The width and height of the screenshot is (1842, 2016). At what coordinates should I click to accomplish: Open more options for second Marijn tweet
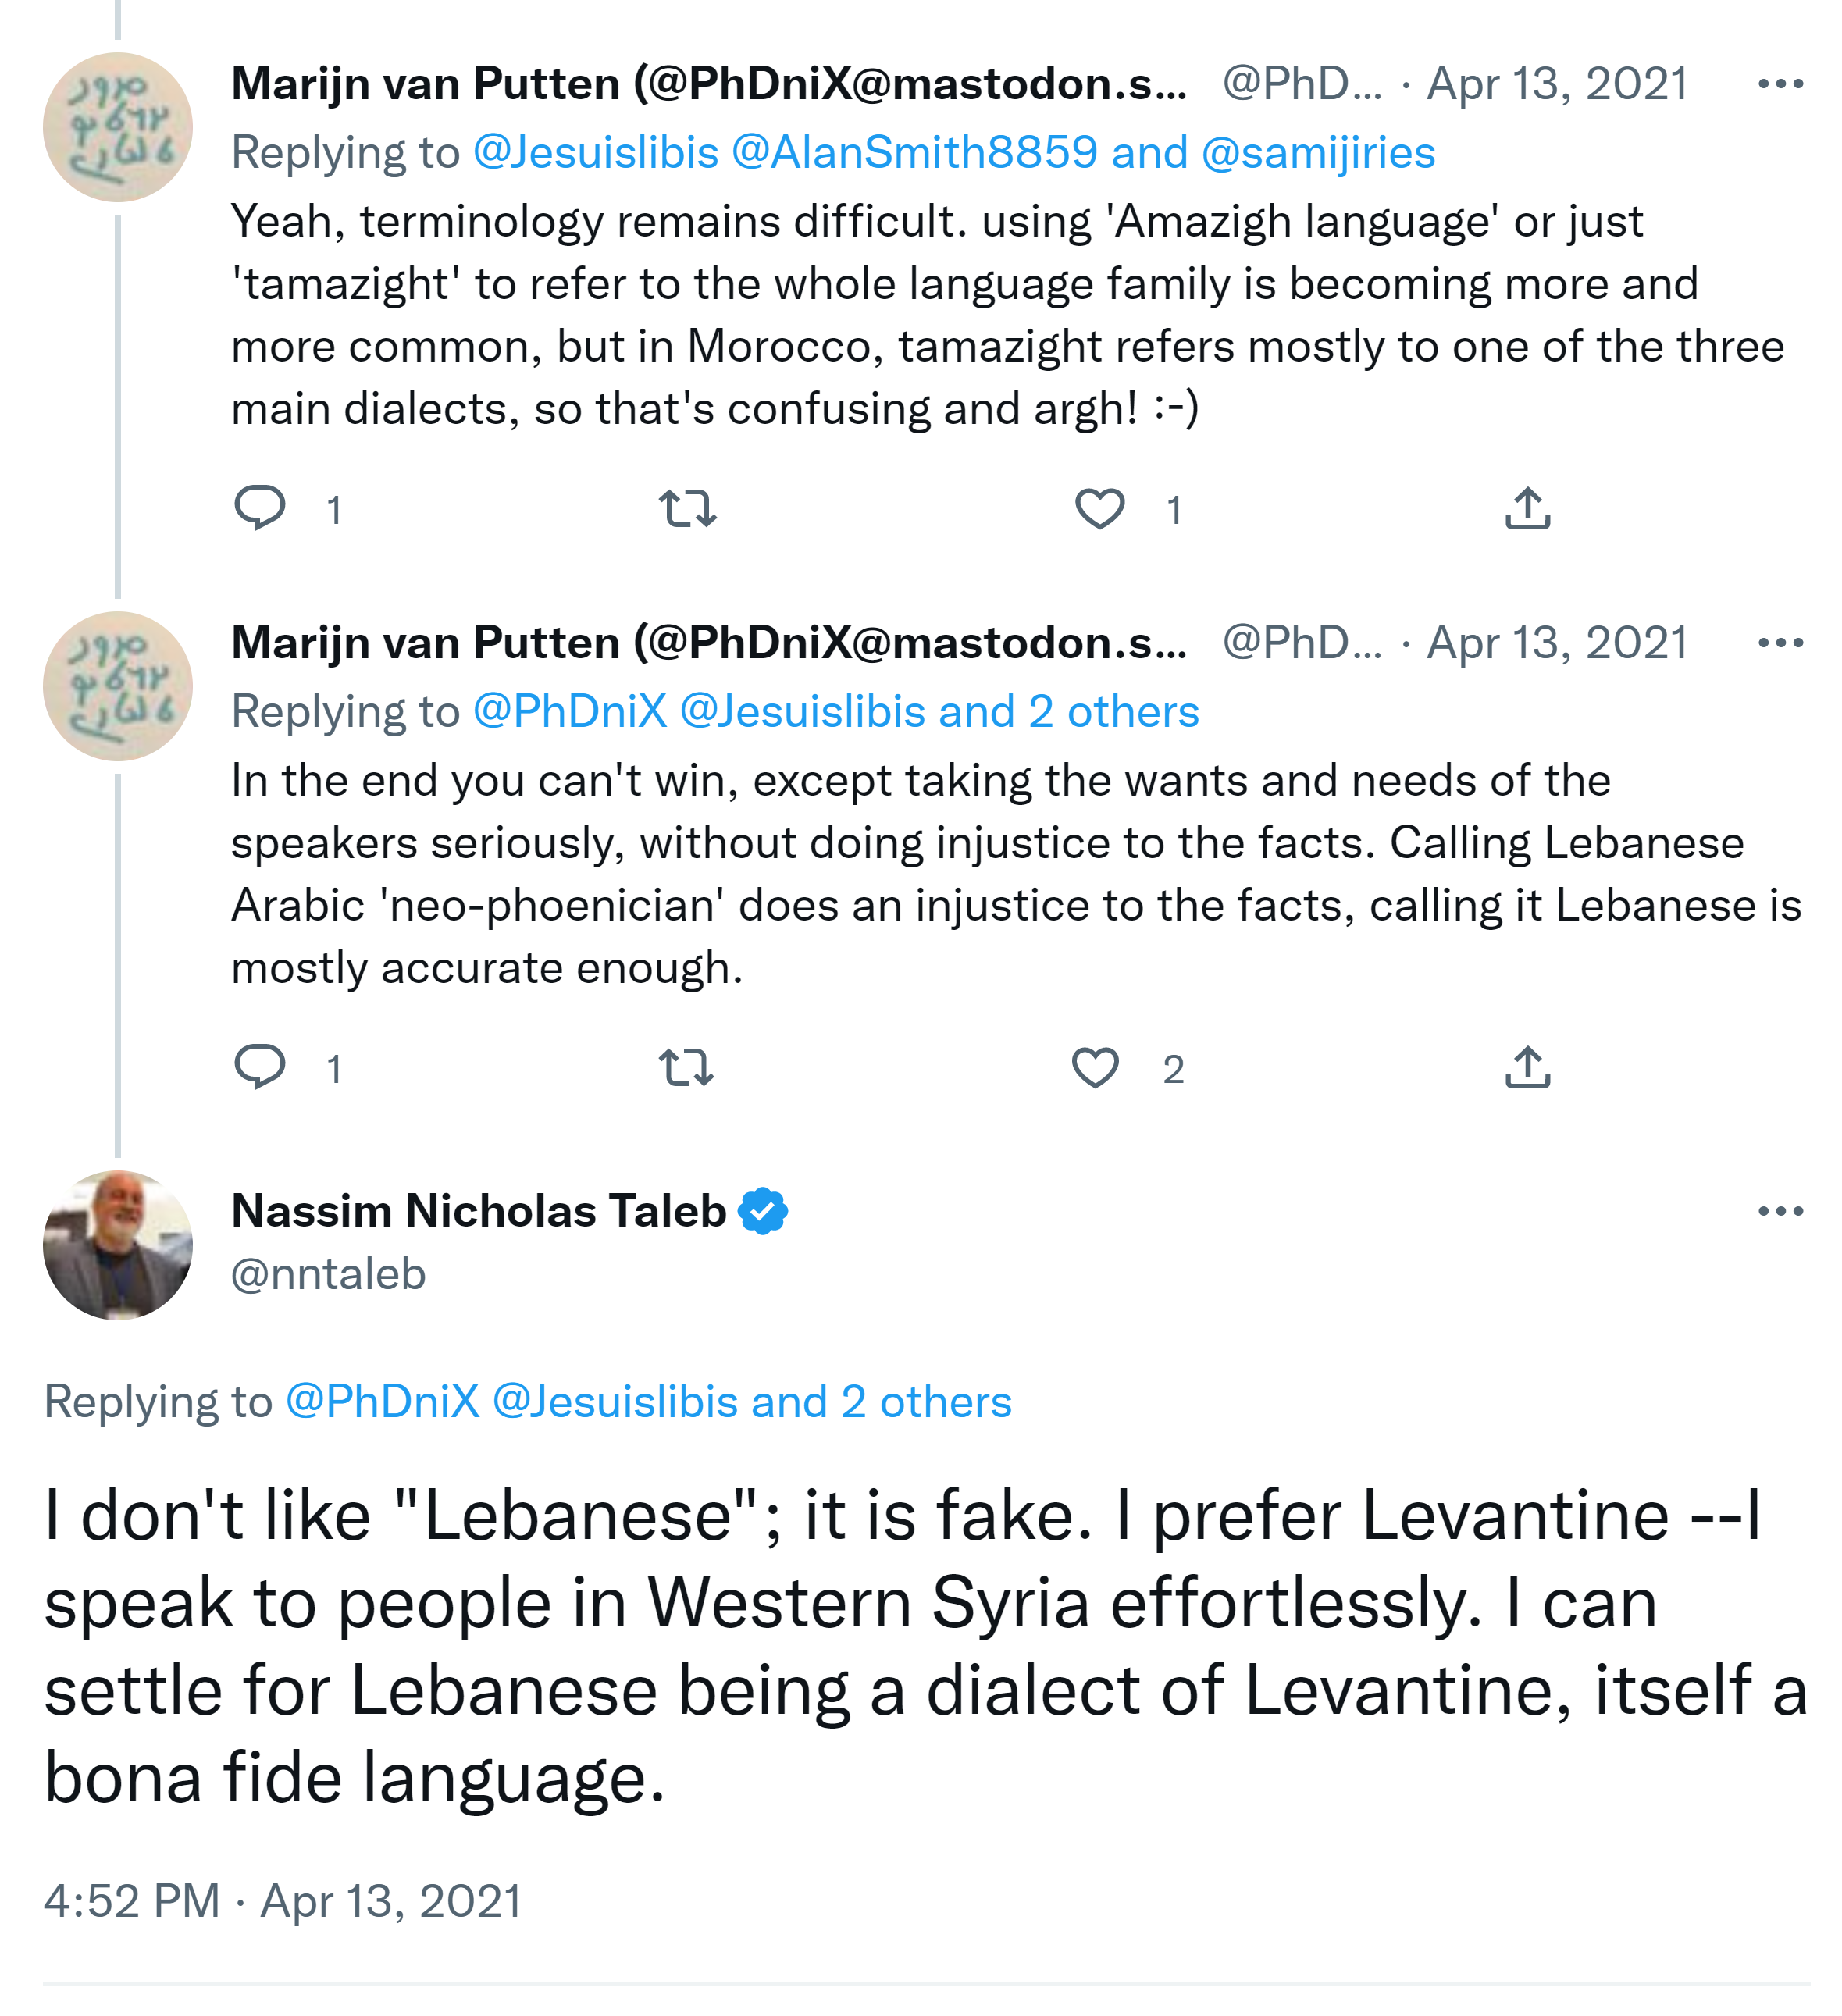1780,643
